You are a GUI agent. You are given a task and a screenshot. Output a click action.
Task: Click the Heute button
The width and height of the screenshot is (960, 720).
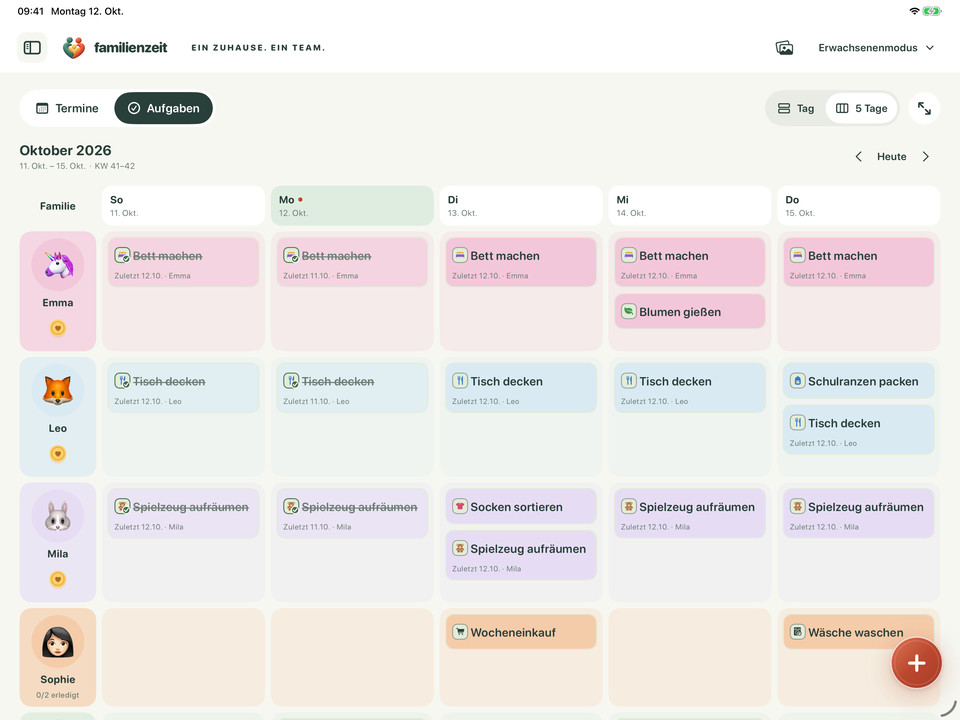pyautogui.click(x=891, y=157)
